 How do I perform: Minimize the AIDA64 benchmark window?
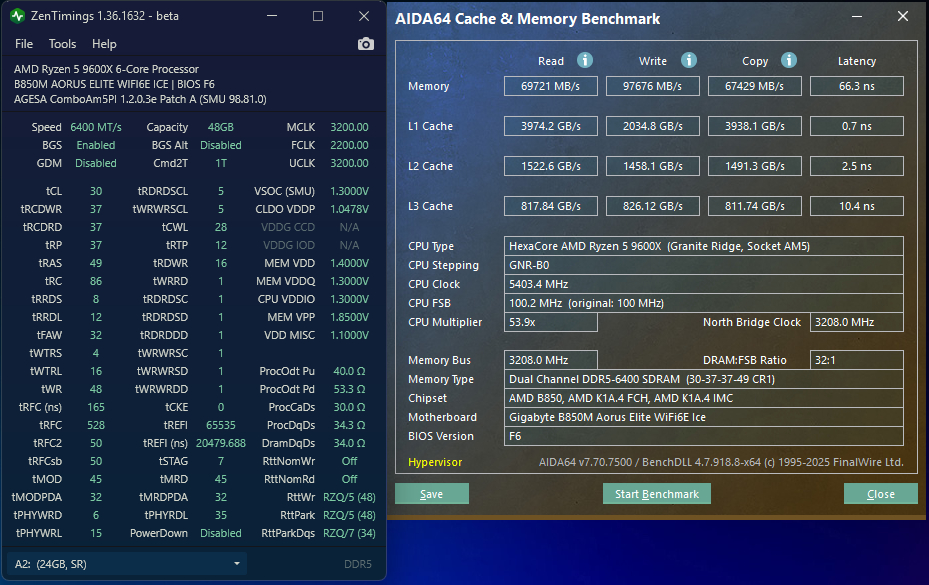tap(857, 17)
